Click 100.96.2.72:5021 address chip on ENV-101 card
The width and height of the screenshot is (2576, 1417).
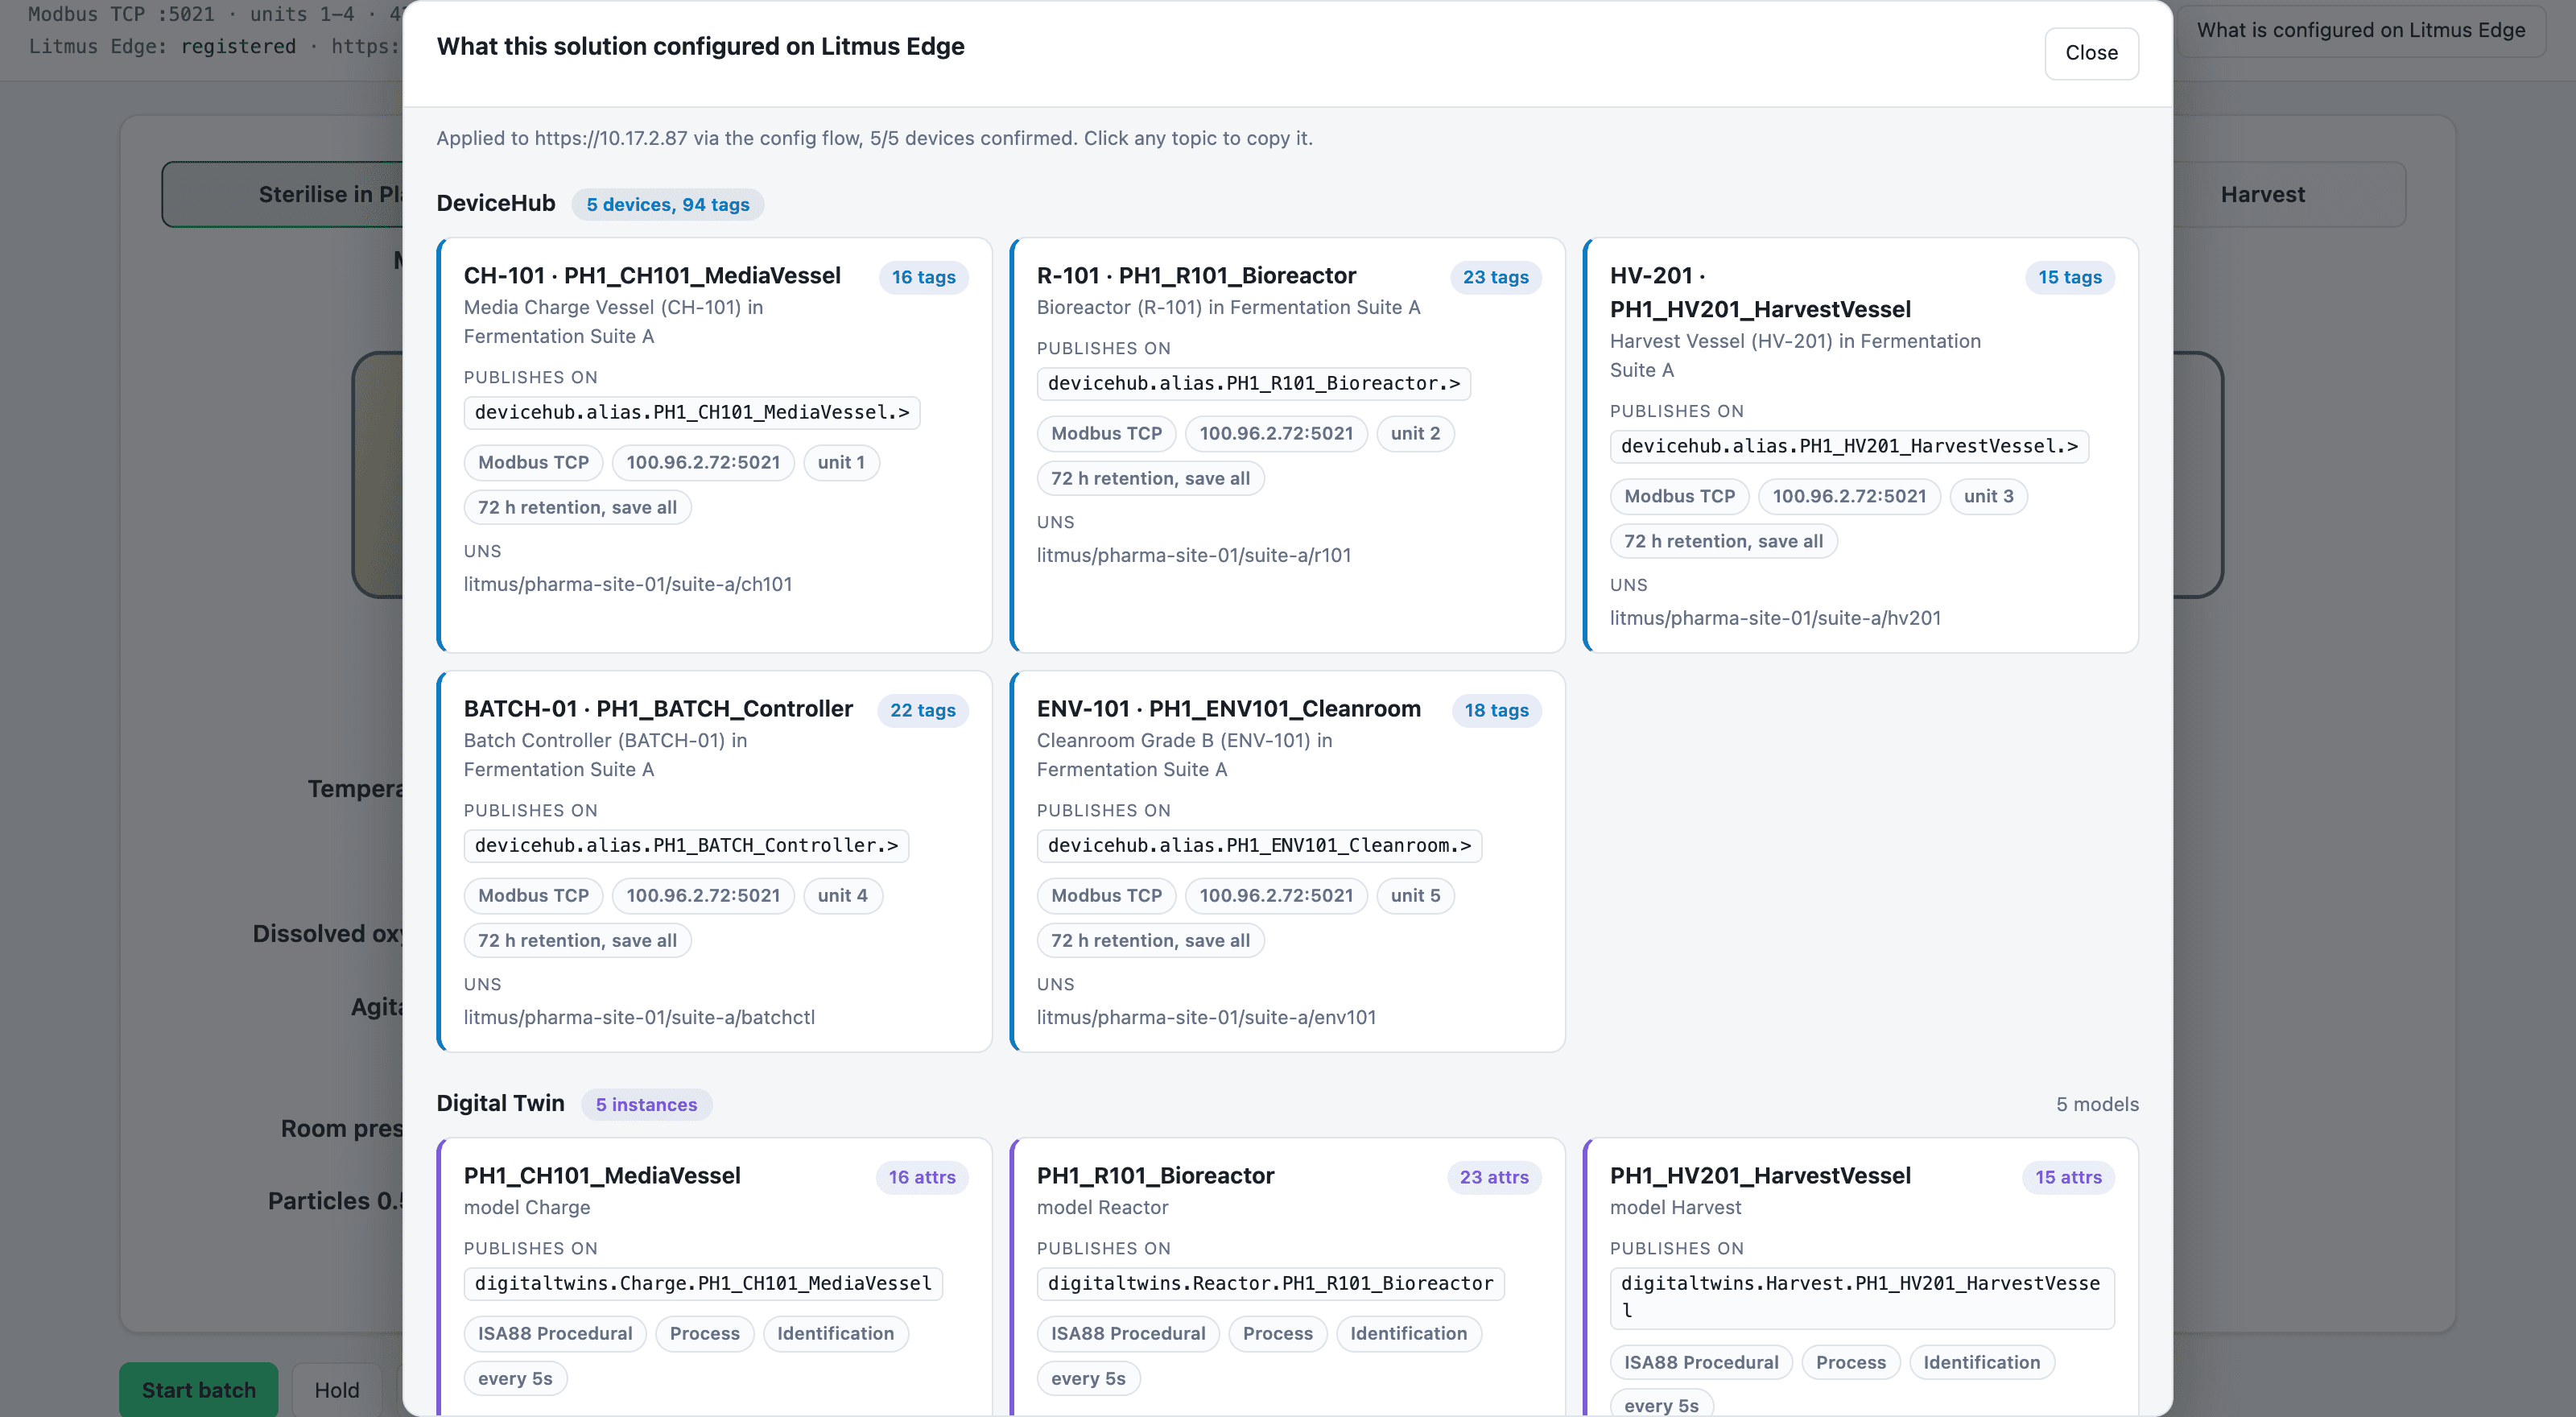[1276, 895]
